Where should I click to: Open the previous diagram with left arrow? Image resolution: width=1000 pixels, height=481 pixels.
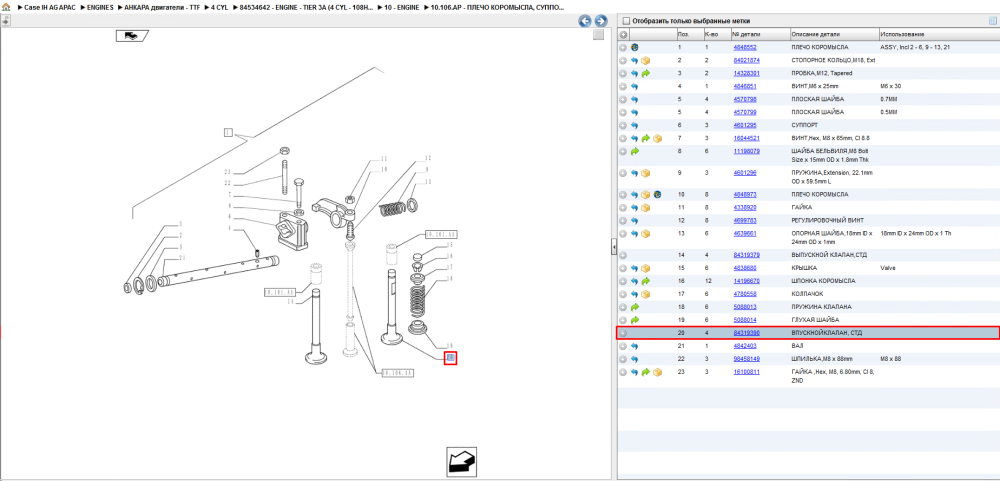coord(584,21)
